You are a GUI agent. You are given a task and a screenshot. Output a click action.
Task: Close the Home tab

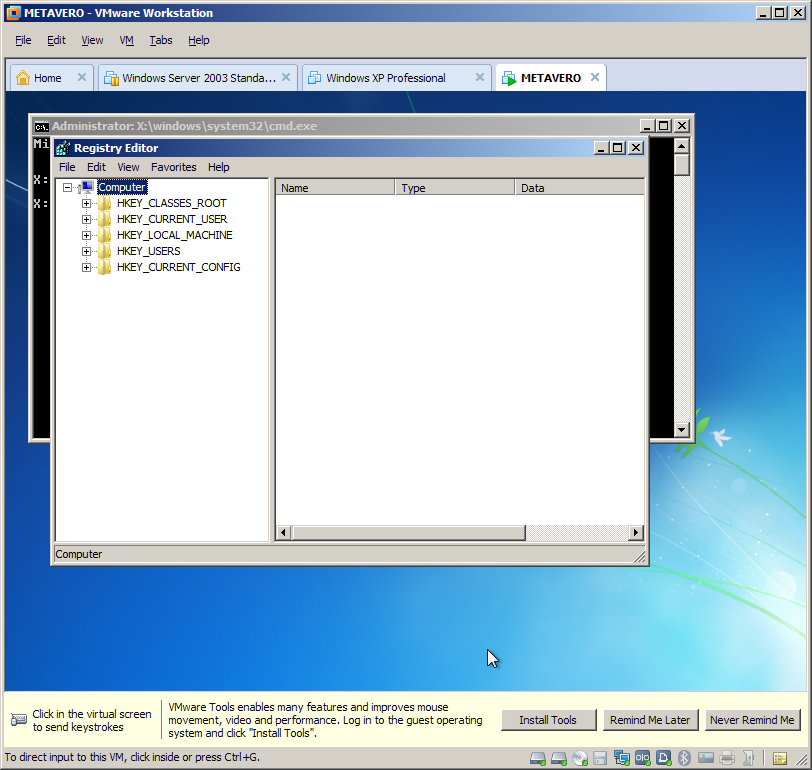pos(82,77)
